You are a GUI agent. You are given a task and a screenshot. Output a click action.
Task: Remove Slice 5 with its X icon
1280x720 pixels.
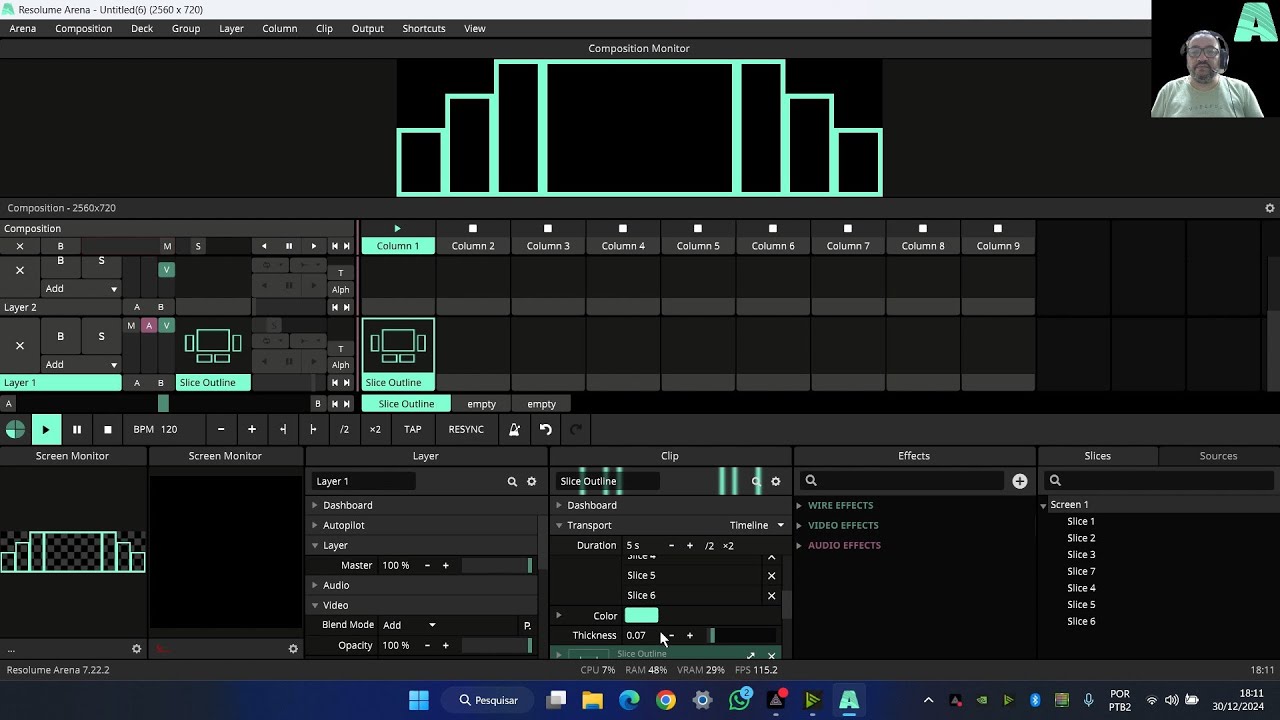tap(771, 575)
